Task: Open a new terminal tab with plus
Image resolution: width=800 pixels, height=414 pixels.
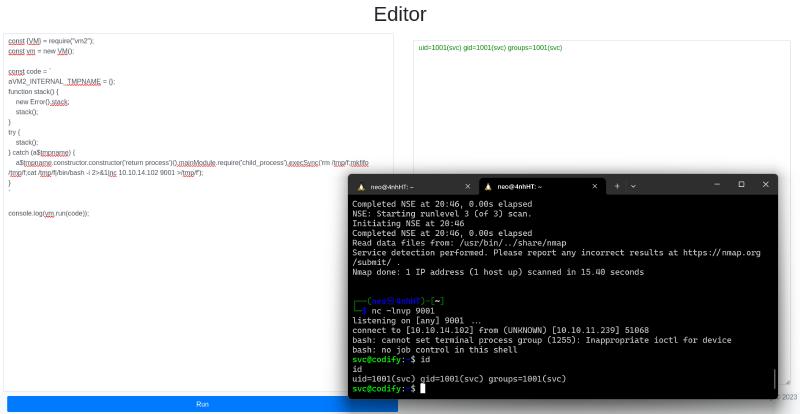Action: [x=617, y=186]
